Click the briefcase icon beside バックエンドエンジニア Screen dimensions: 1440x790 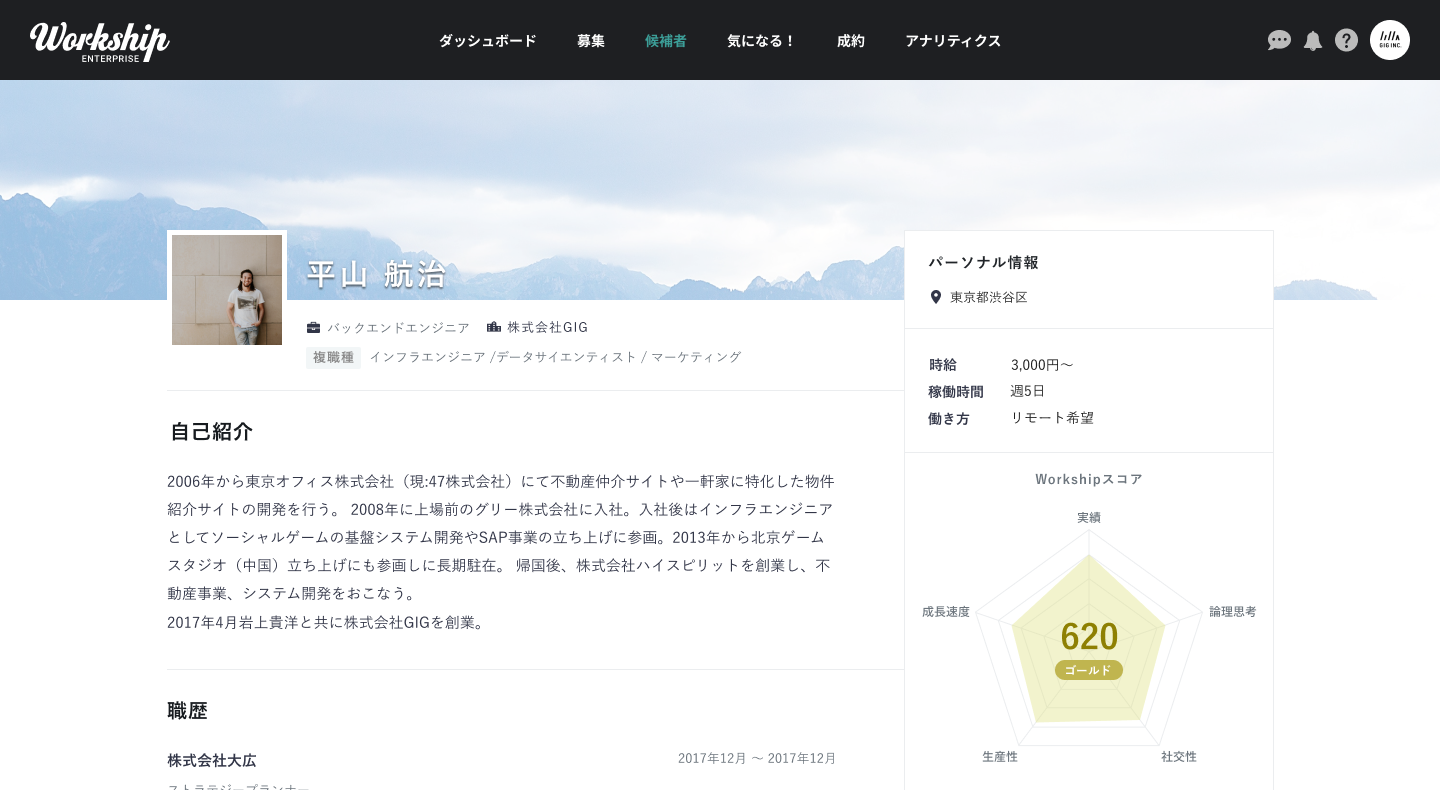(x=313, y=327)
